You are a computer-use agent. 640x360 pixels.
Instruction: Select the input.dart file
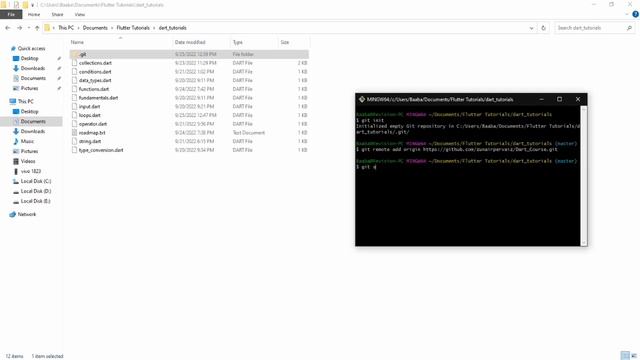89,106
